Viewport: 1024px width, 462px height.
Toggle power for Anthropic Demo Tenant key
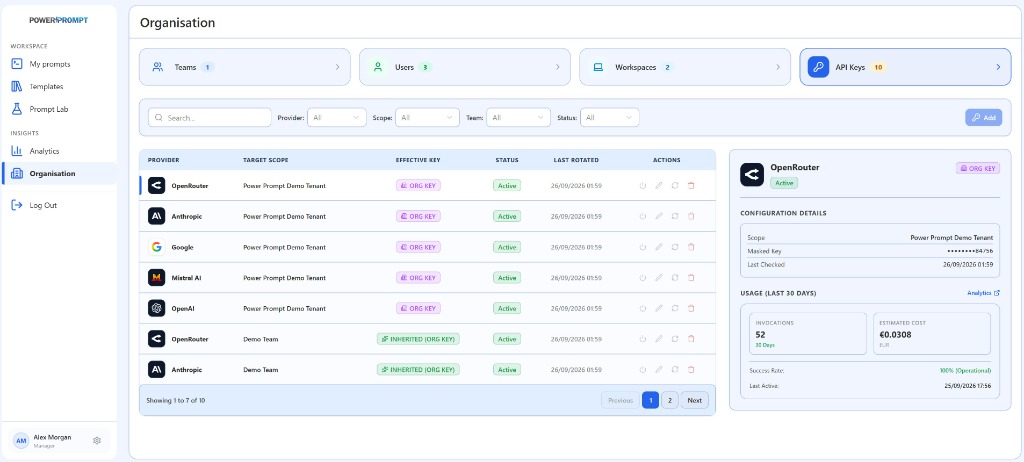tap(643, 216)
